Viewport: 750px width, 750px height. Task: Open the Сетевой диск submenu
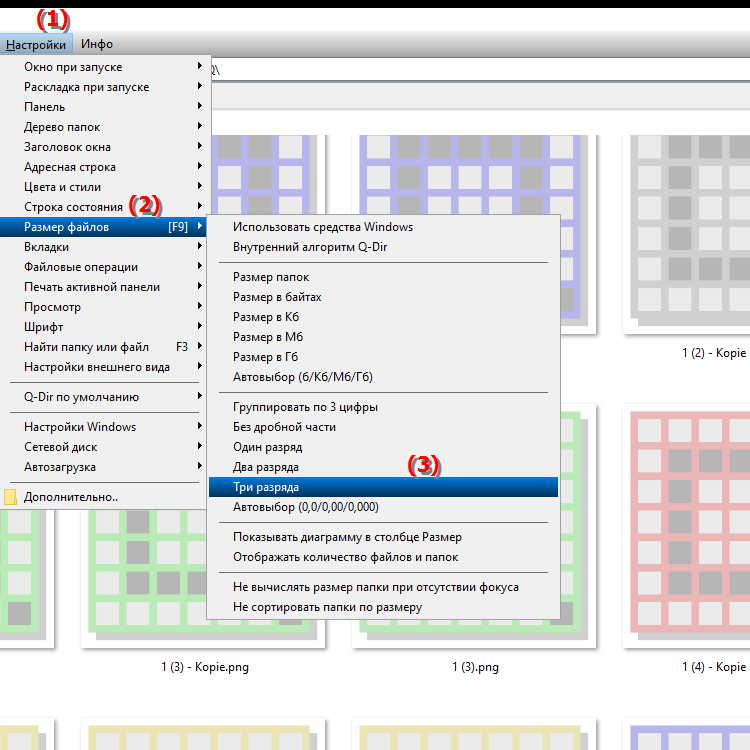60,447
